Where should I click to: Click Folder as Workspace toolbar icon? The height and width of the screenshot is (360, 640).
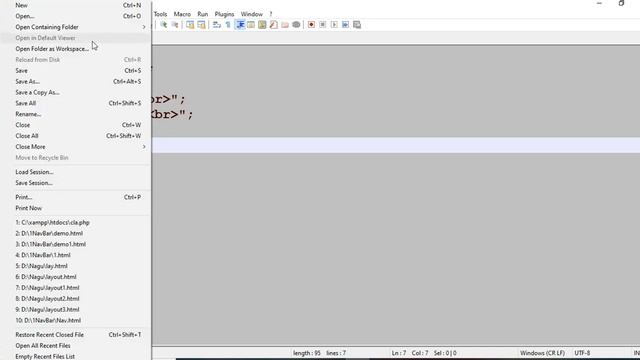coord(285,25)
